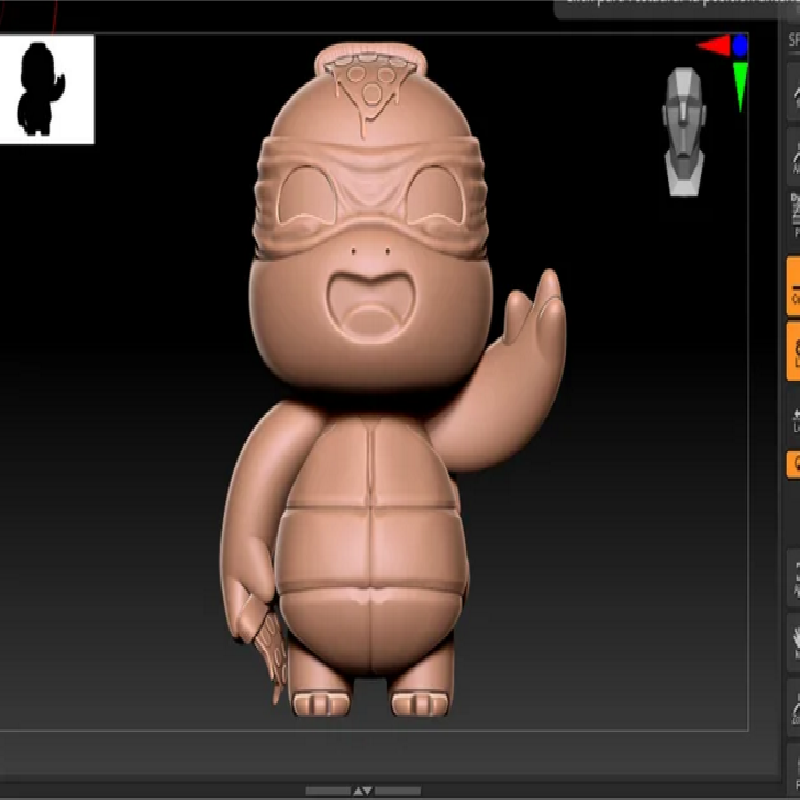Screen dimensions: 800x800
Task: Click the red X-axis cone of the gizmo
Action: point(714,46)
